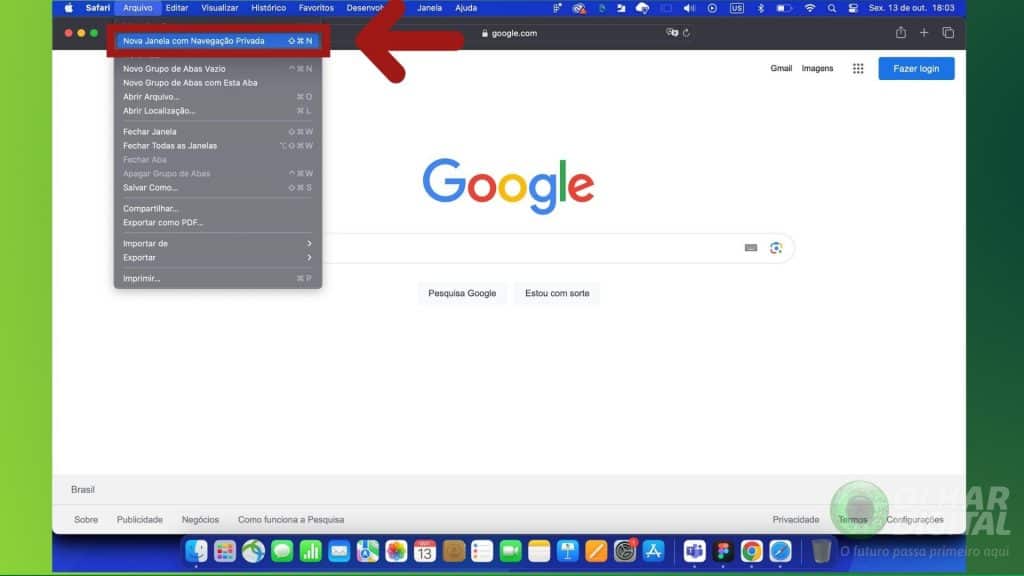
Task: Open Microsoft Teams in the dock
Action: point(694,551)
